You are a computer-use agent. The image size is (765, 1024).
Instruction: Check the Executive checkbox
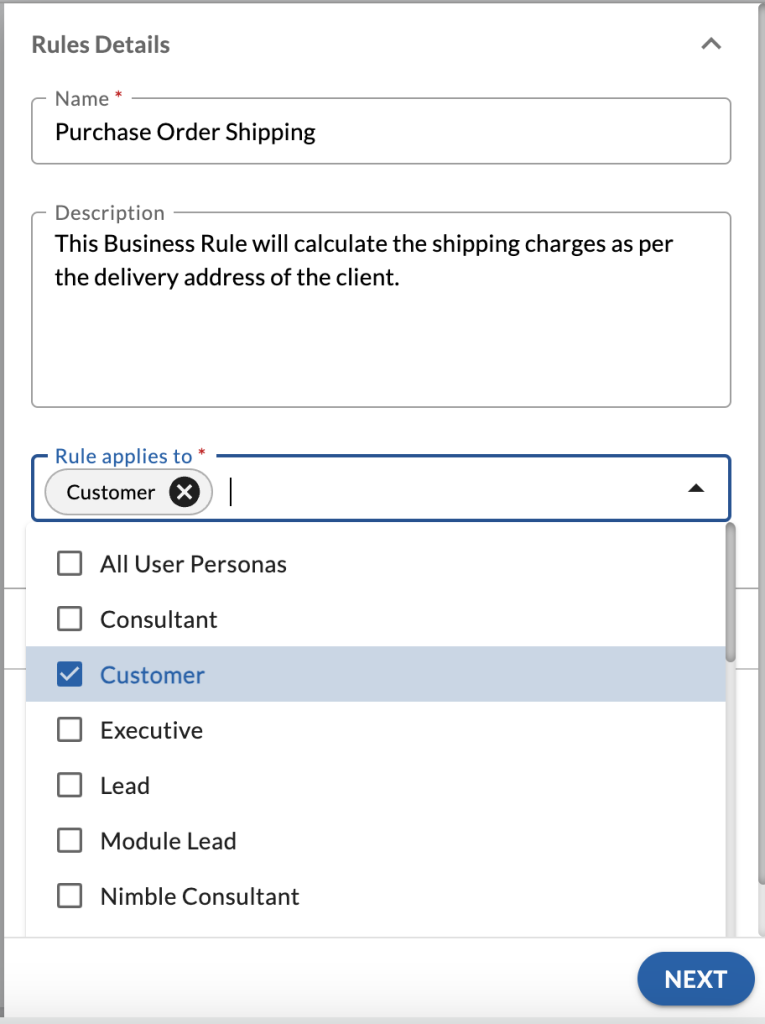click(x=69, y=730)
